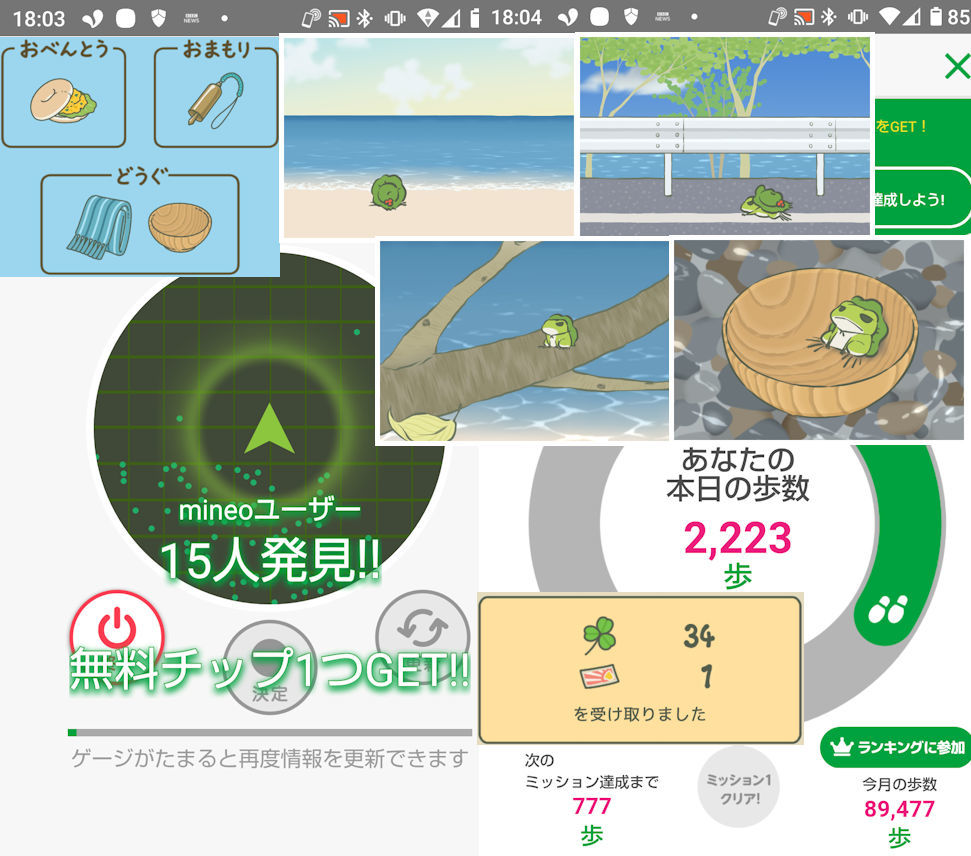Select the bagel sandwich under おべんとう
The height and width of the screenshot is (856, 971).
[63, 100]
